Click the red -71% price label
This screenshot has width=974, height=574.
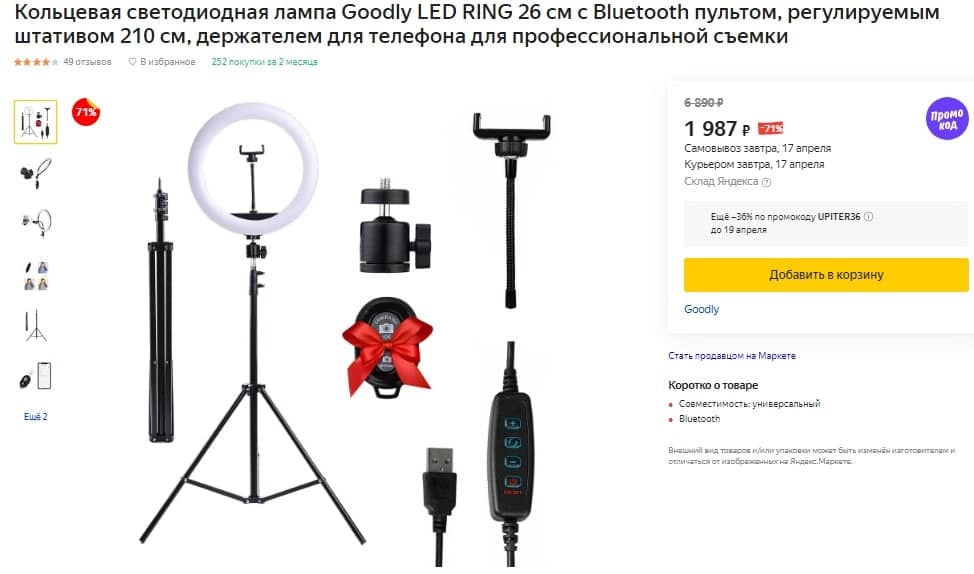pos(771,129)
